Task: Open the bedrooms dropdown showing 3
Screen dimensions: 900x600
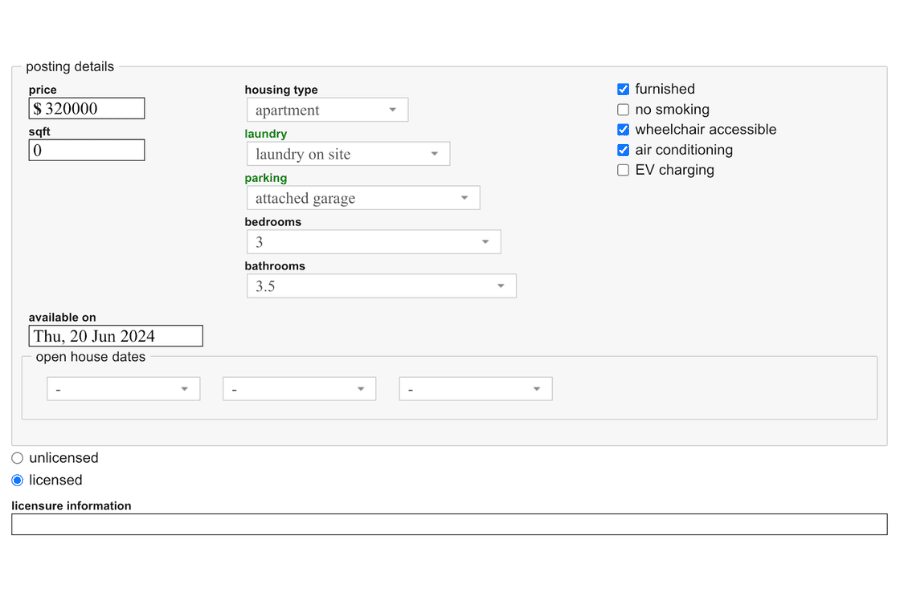Action: coord(374,242)
